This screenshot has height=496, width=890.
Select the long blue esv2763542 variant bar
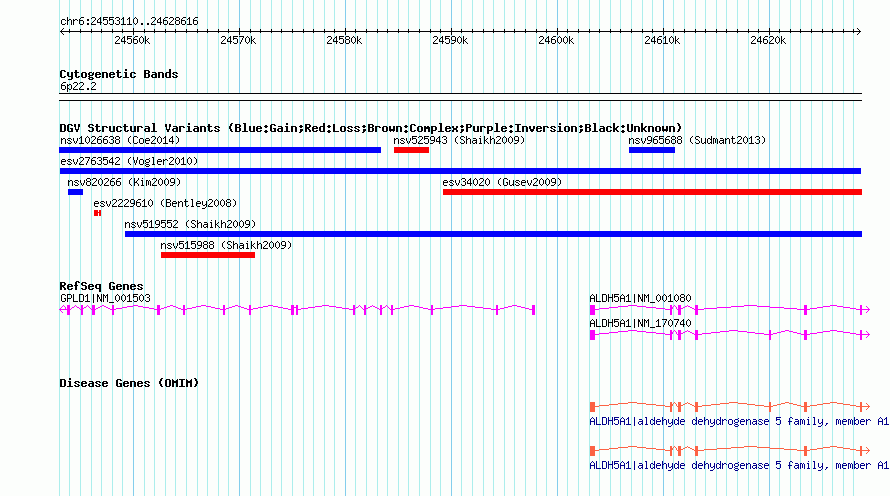tap(460, 171)
